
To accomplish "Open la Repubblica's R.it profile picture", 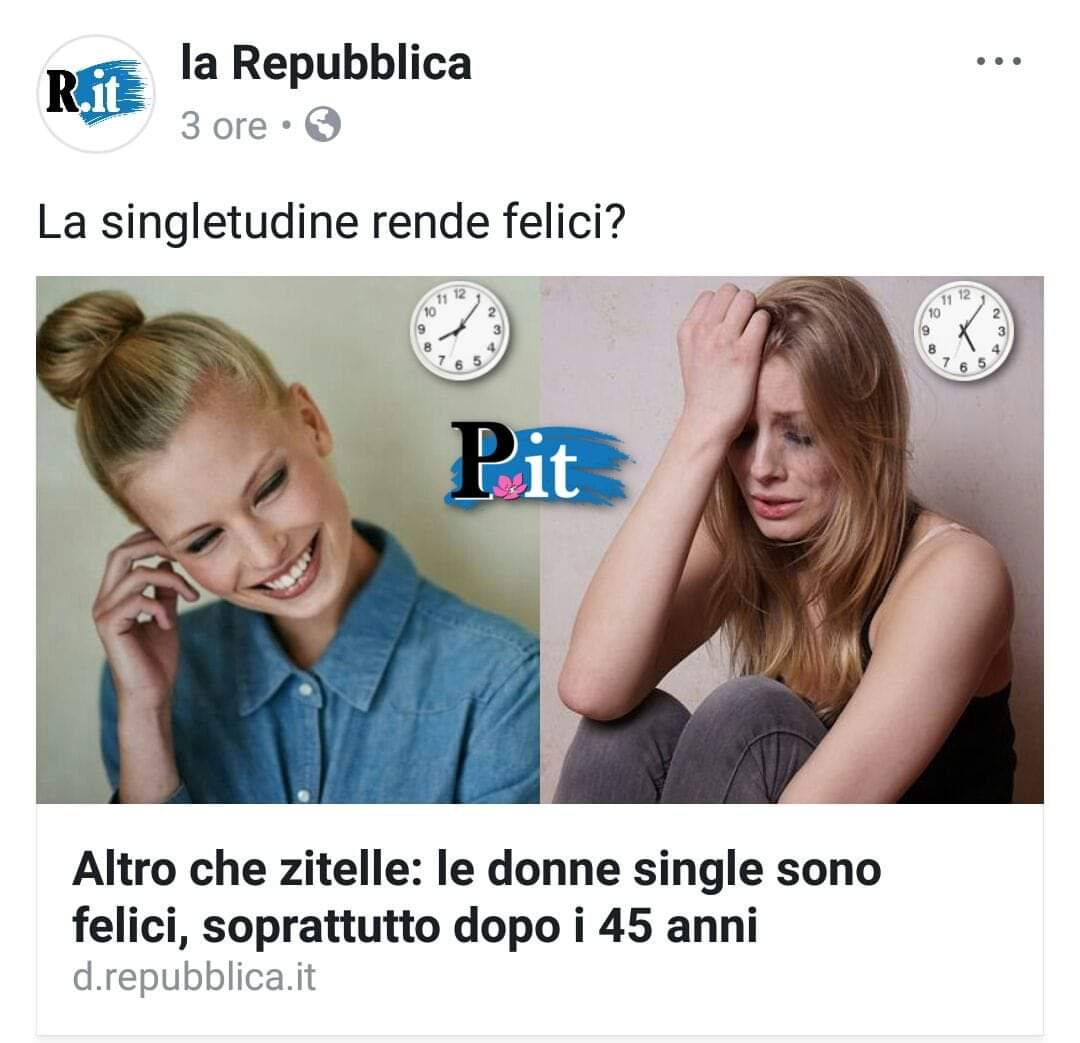I will pyautogui.click(x=96, y=94).
